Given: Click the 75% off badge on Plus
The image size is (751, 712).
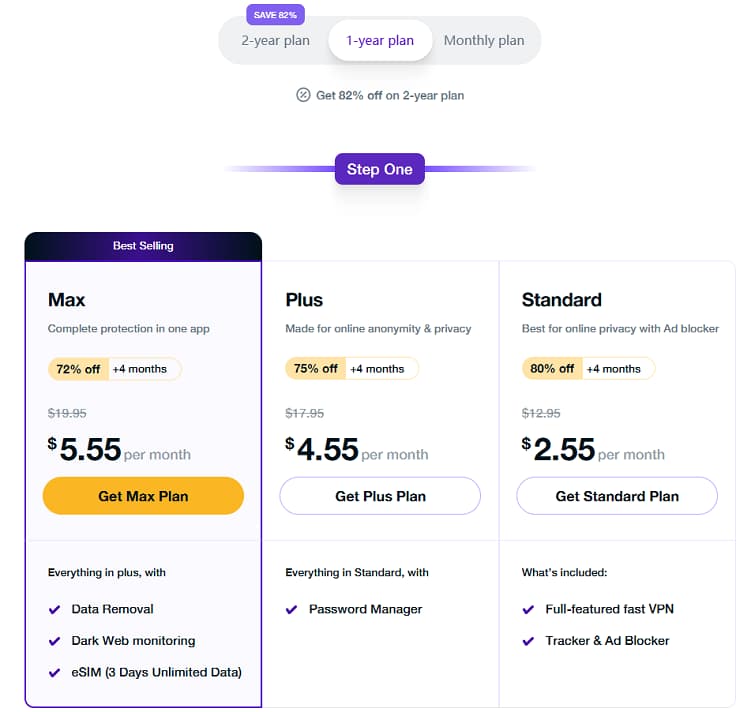Looking at the screenshot, I should coord(315,369).
